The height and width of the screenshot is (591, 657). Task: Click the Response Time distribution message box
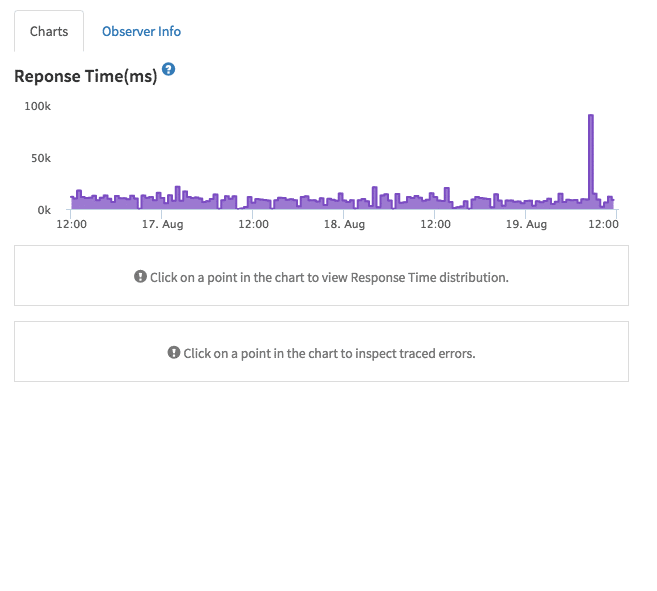[321, 275]
